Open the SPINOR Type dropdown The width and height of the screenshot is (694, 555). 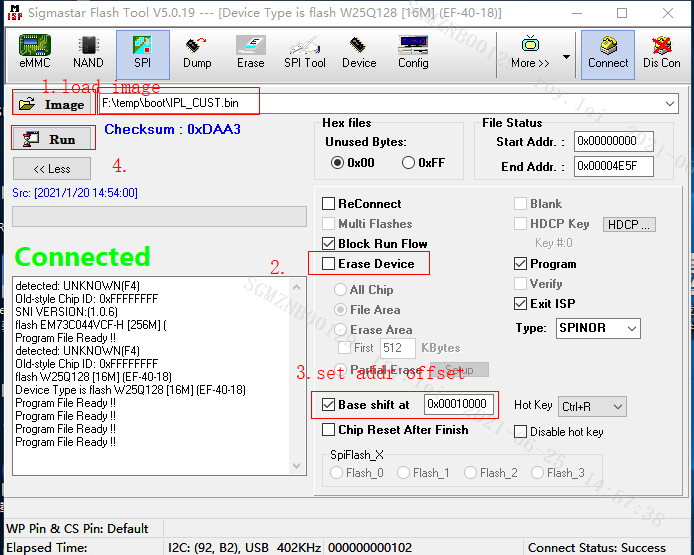[598, 328]
